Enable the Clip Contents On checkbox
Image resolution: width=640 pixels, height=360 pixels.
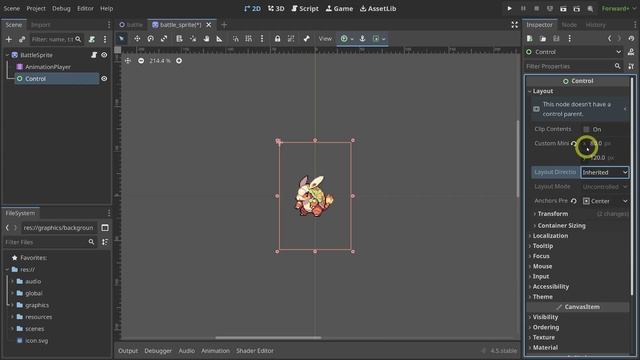click(x=586, y=129)
